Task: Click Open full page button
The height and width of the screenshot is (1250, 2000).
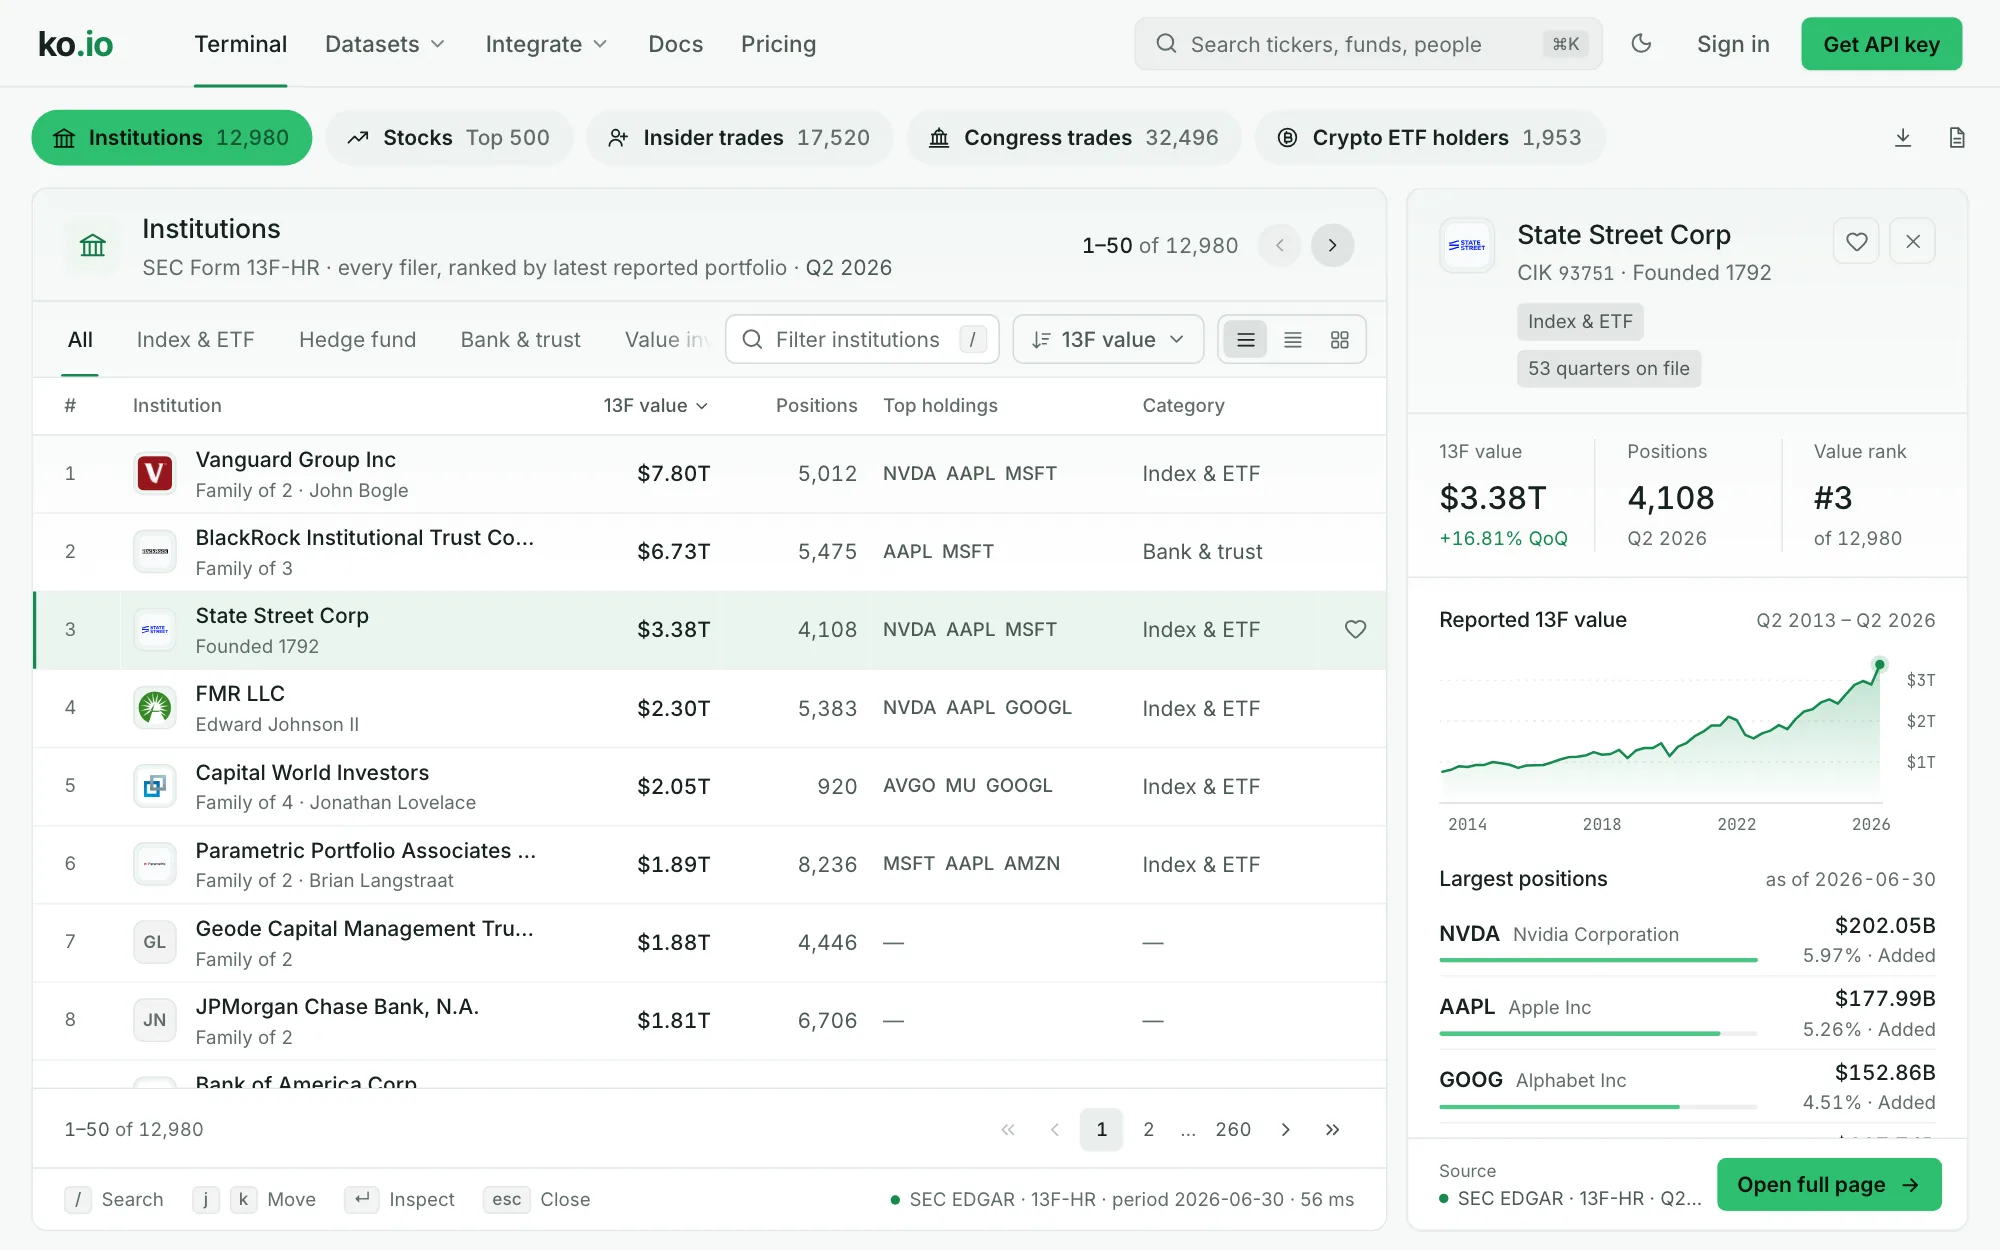Action: [1829, 1185]
